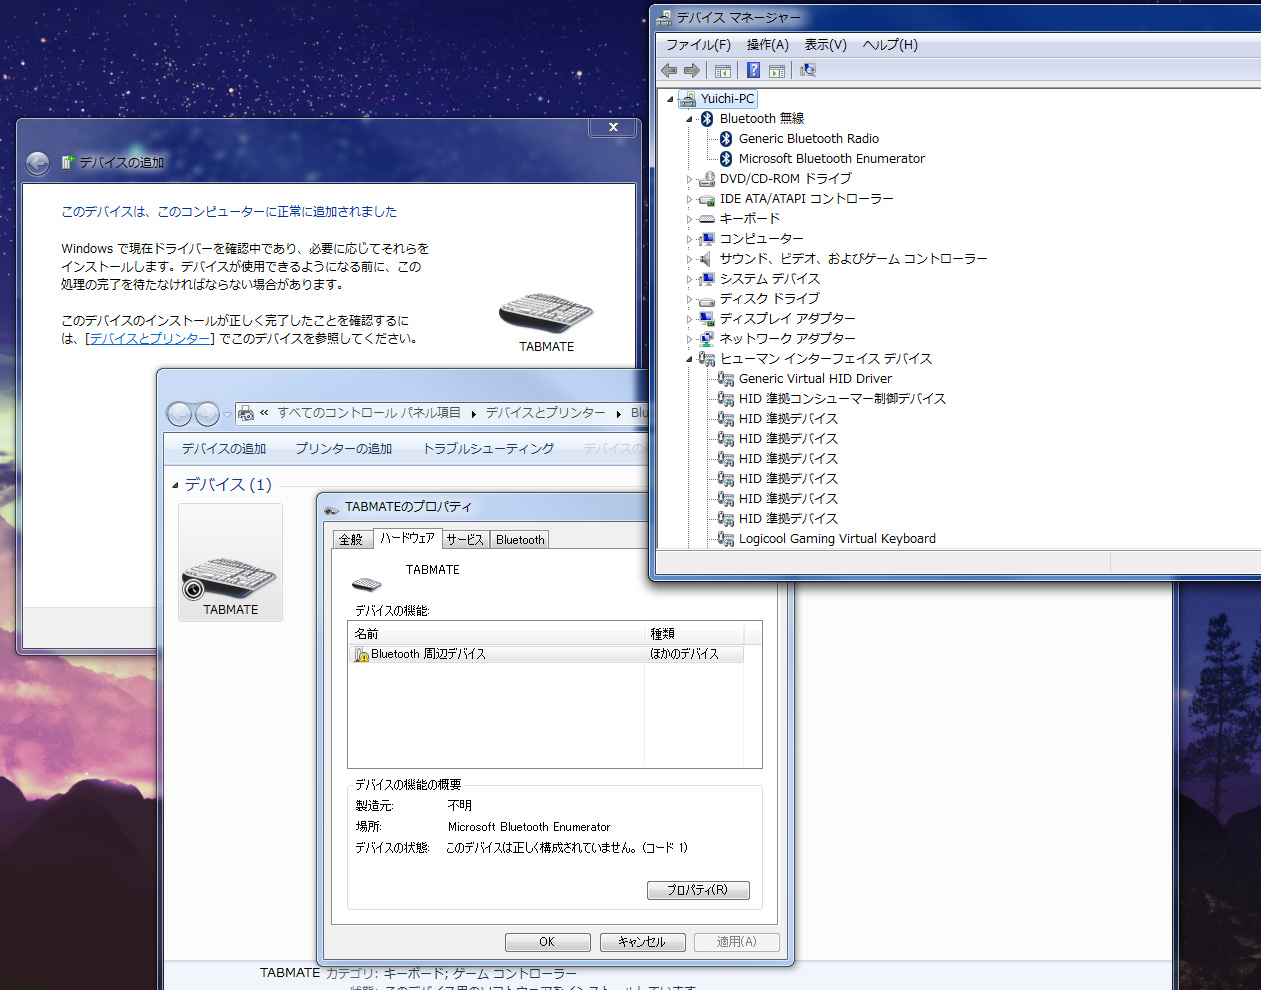Click the TABMATE カテゴリ details pane text
Viewport: 1261px width, 990px height.
pos(418,973)
